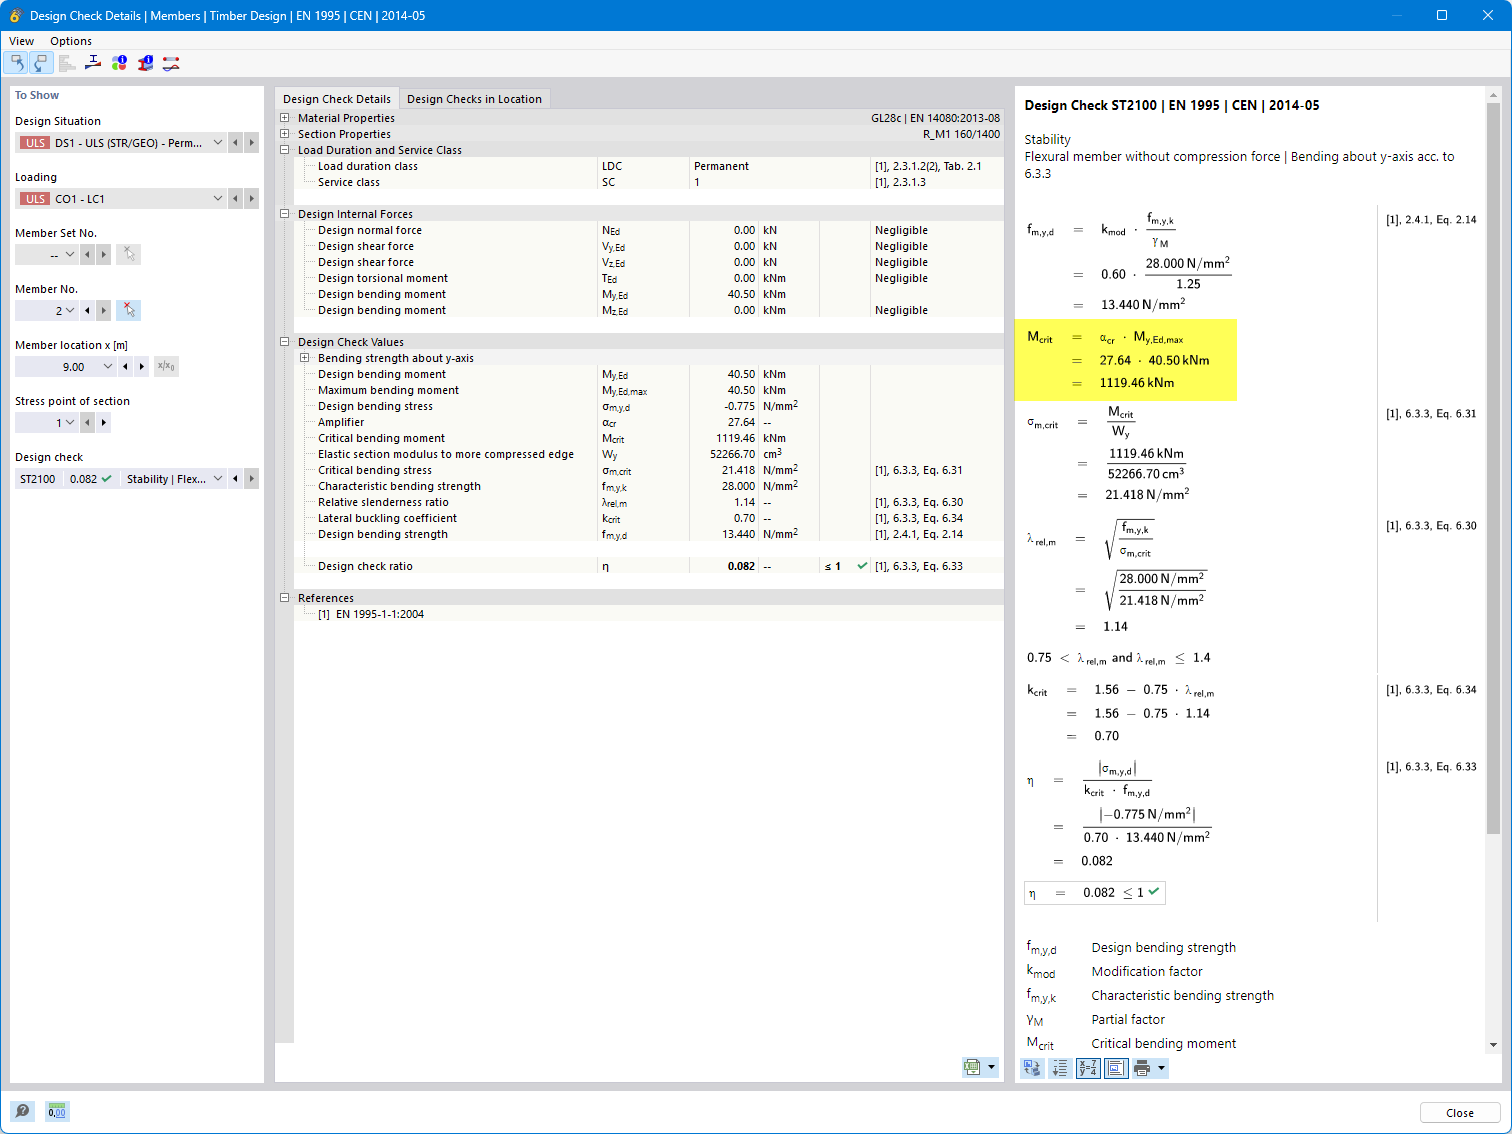Image resolution: width=1512 pixels, height=1134 pixels.
Task: Go to previous Loading with left arrow
Action: (x=236, y=199)
